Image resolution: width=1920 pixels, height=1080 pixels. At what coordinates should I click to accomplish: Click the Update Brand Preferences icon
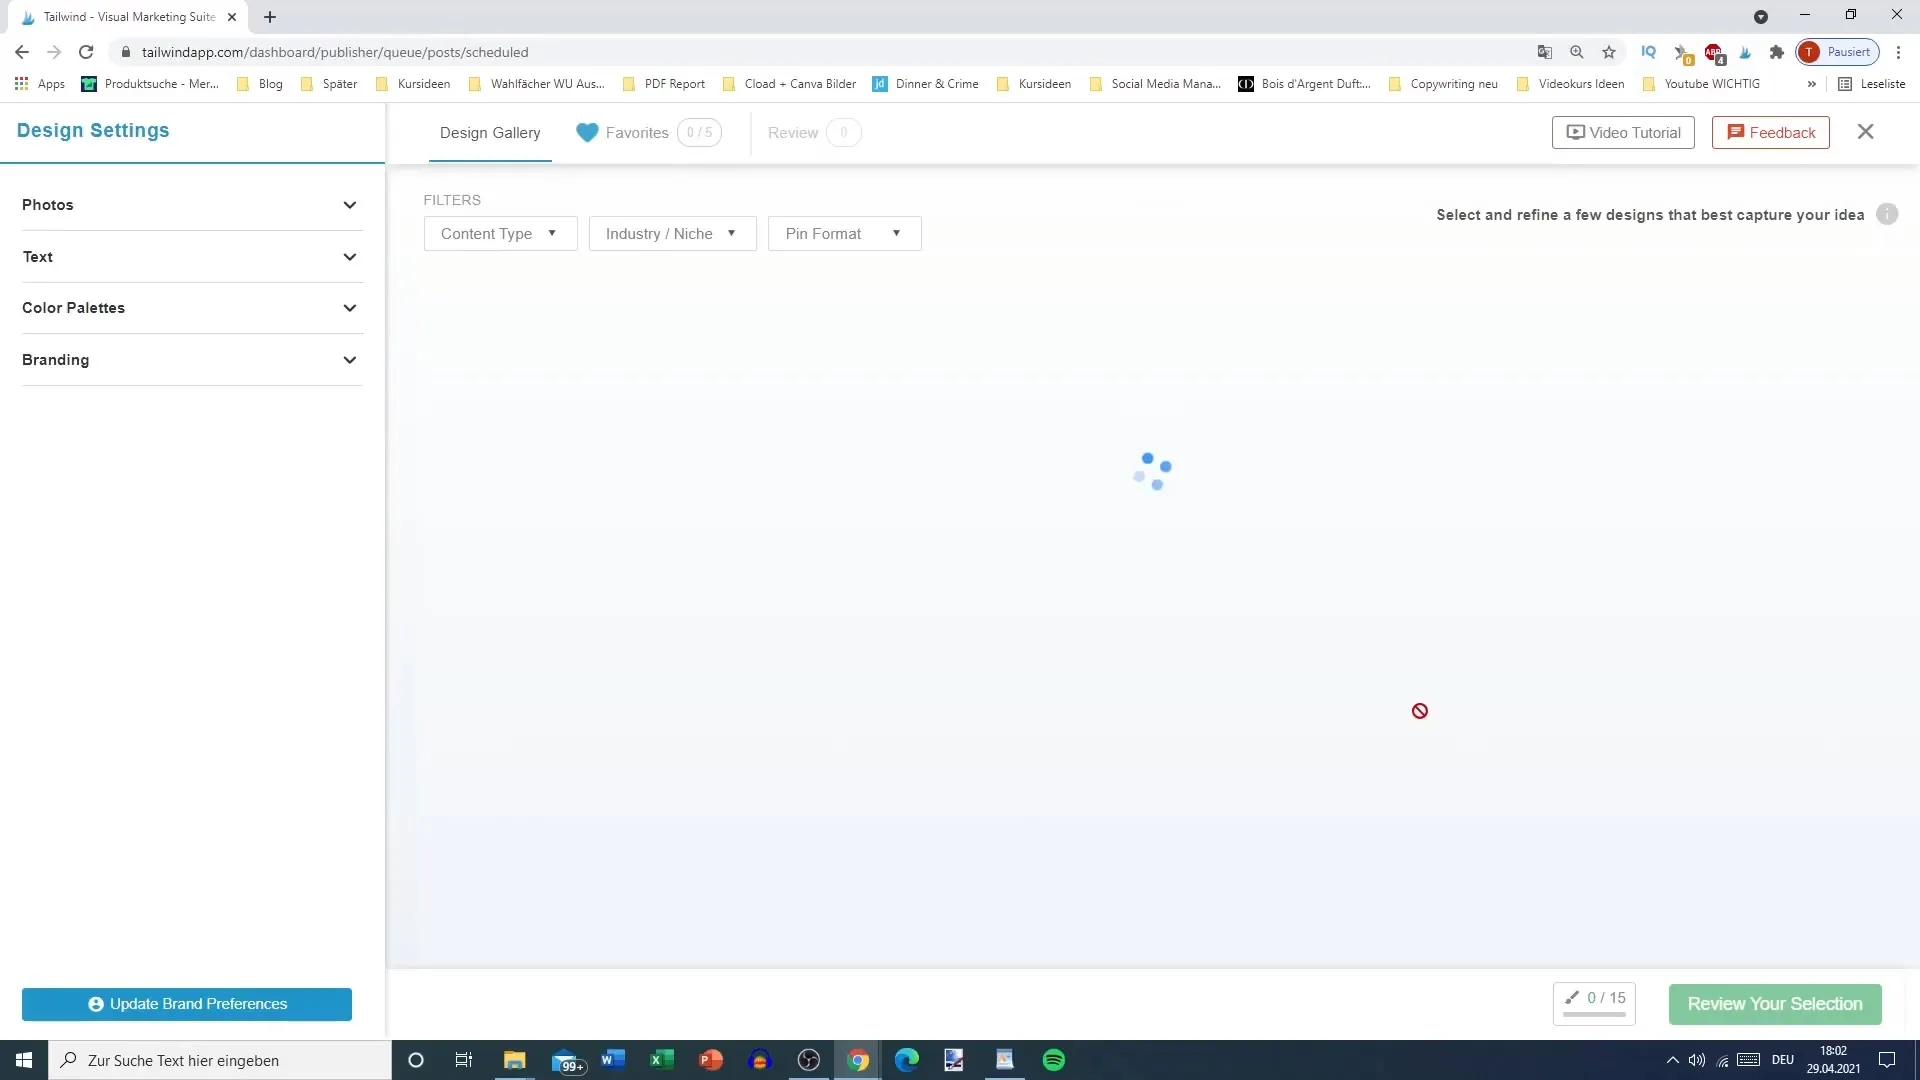pyautogui.click(x=95, y=1004)
